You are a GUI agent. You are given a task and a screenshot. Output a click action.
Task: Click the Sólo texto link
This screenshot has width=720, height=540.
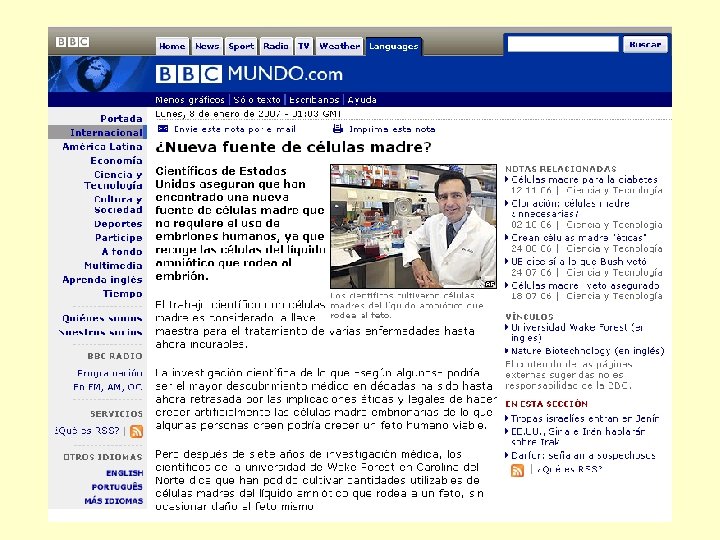tap(257, 100)
